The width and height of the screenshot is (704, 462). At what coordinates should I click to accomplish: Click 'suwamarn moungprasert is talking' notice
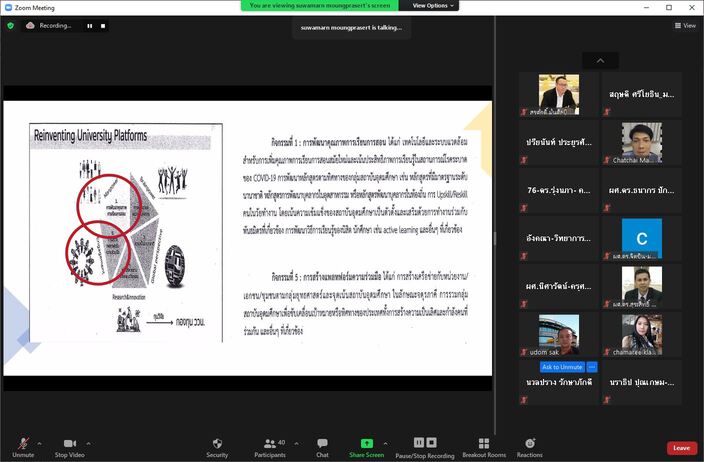point(351,27)
